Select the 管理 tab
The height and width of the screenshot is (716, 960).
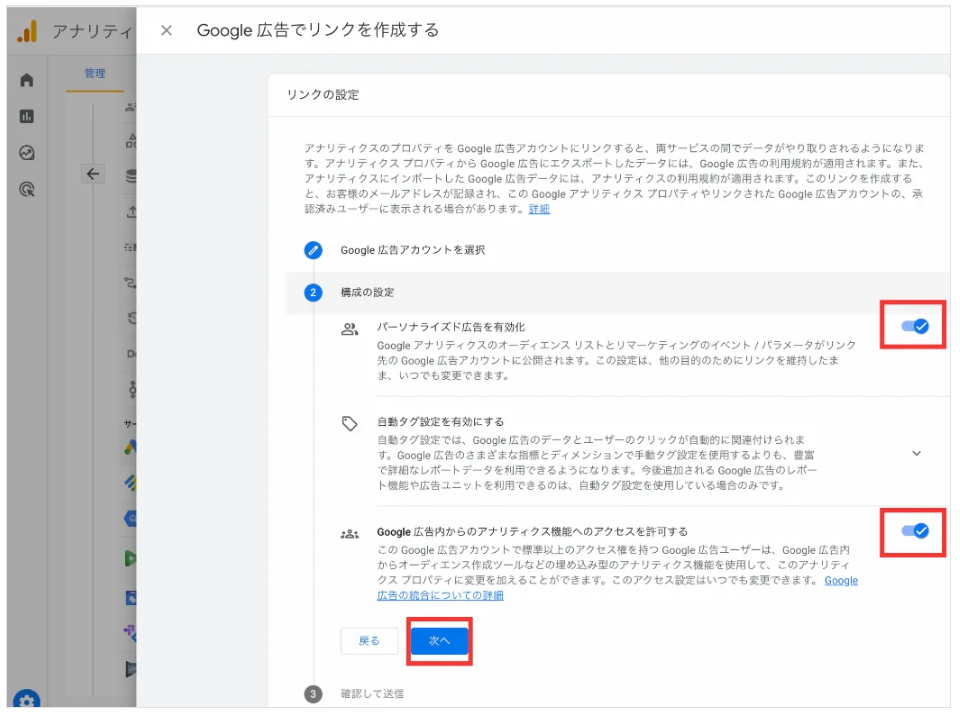click(95, 74)
